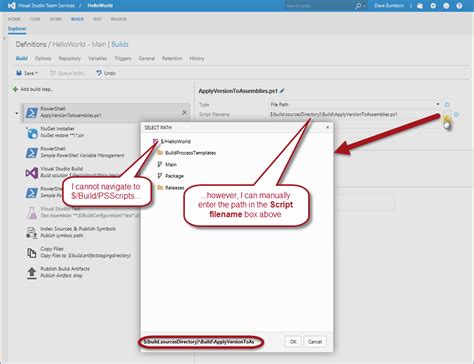474x364 pixels.
Task: Select the NuGet Installer step text
Action: [x=62, y=132]
